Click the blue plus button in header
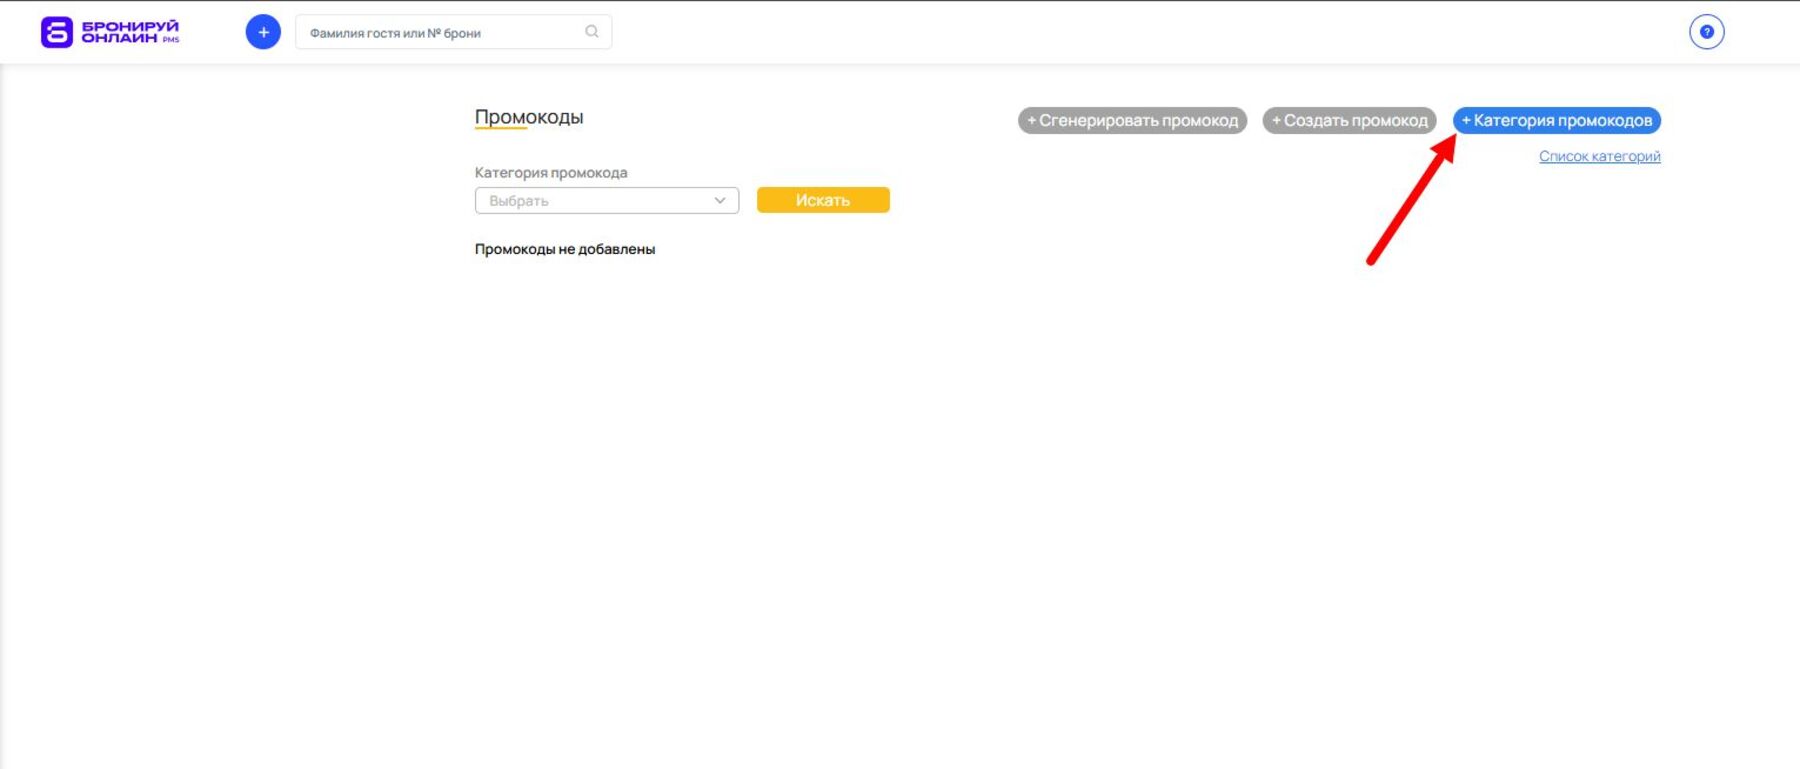The height and width of the screenshot is (769, 1800). [x=263, y=32]
